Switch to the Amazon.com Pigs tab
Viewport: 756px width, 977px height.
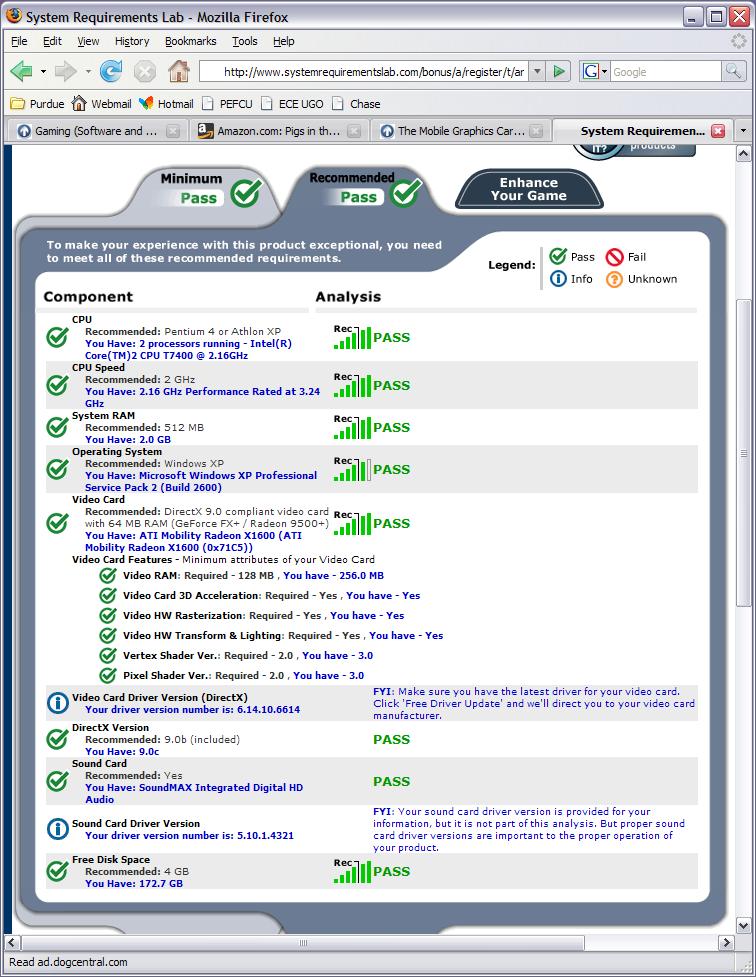[278, 131]
